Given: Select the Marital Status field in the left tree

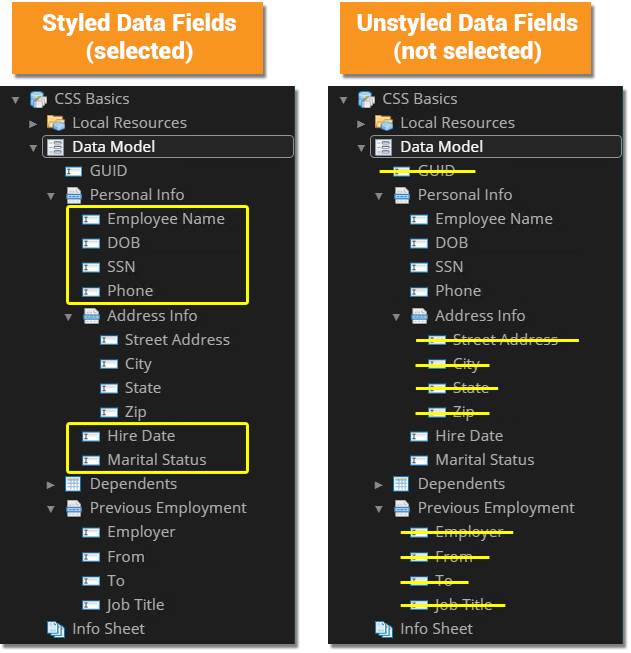Looking at the screenshot, I should pyautogui.click(x=156, y=460).
